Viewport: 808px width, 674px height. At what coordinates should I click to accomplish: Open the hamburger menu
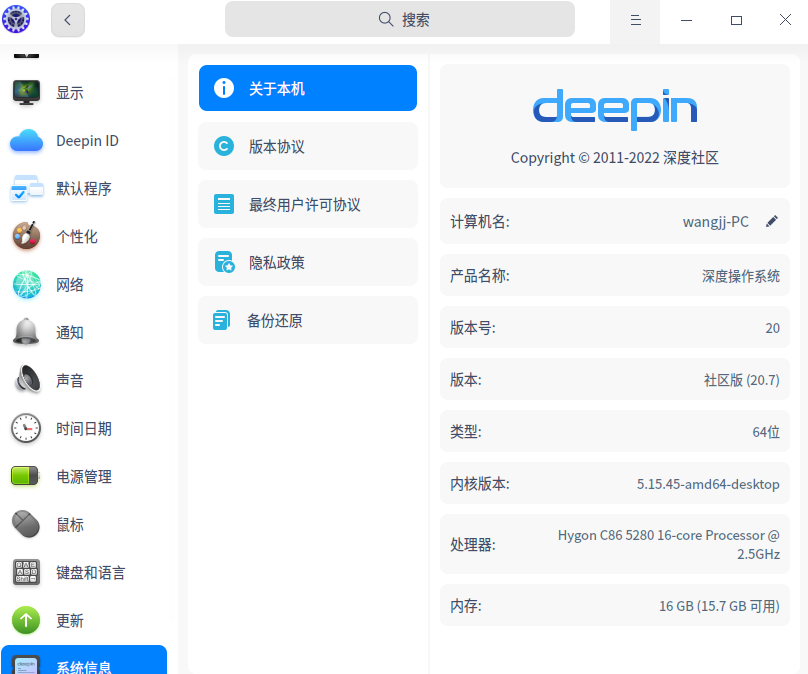point(635,19)
